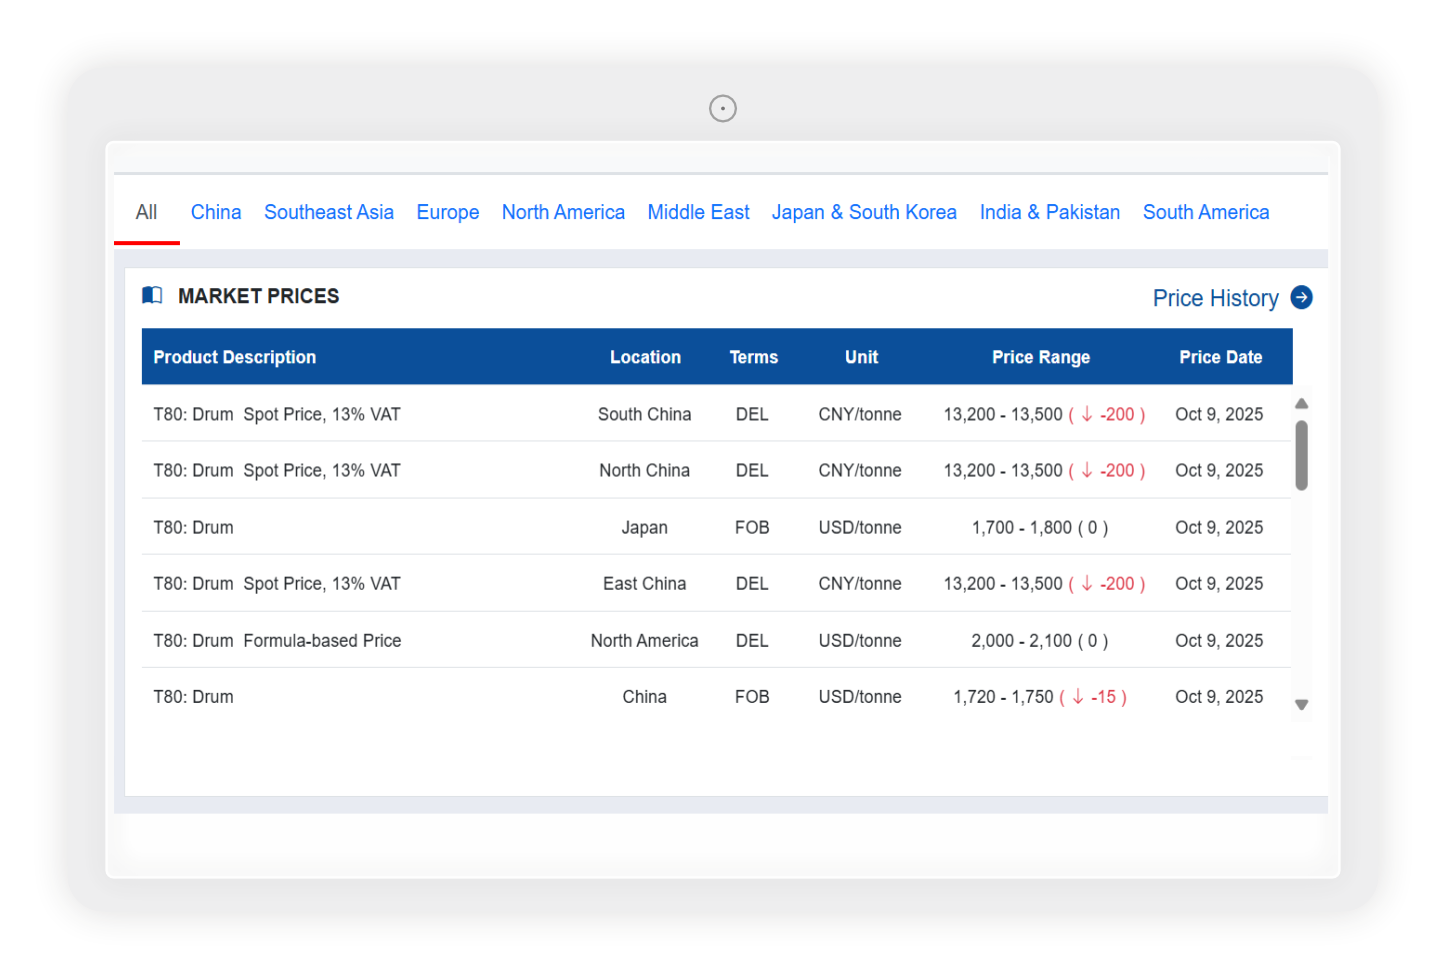Image resolution: width=1446 pixels, height=979 pixels.
Task: Select the All tab
Action: click(x=146, y=212)
